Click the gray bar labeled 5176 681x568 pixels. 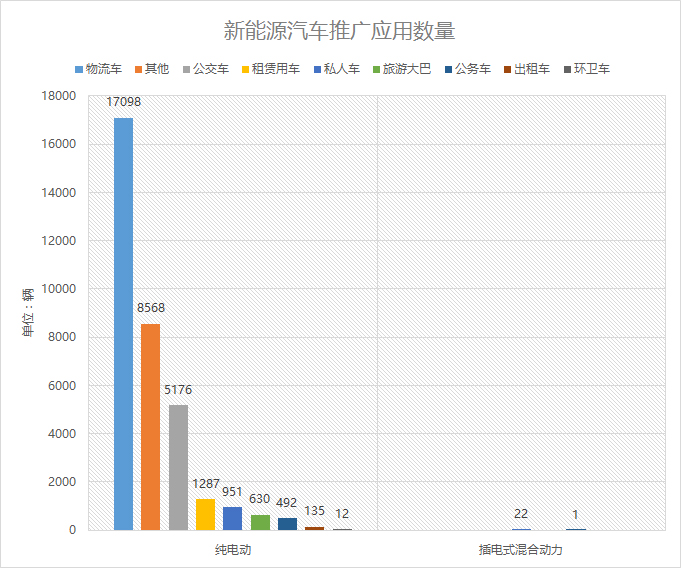click(178, 467)
